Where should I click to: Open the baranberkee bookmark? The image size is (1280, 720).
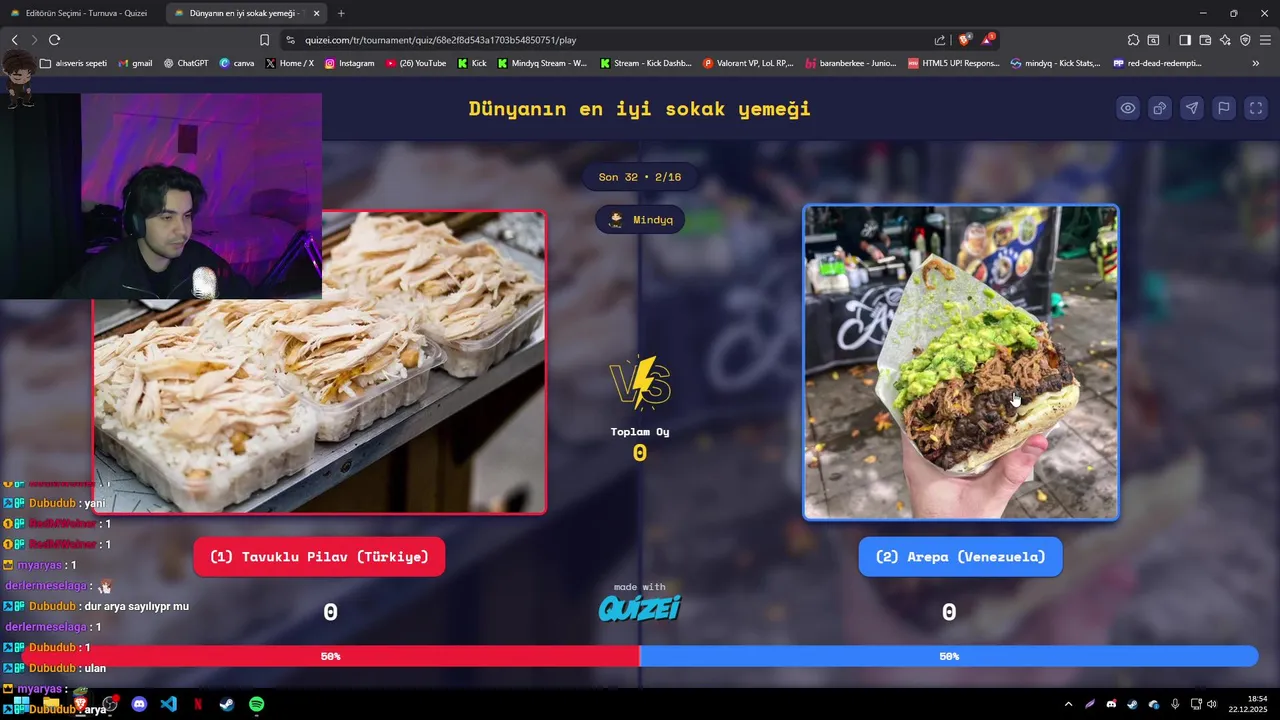point(850,63)
